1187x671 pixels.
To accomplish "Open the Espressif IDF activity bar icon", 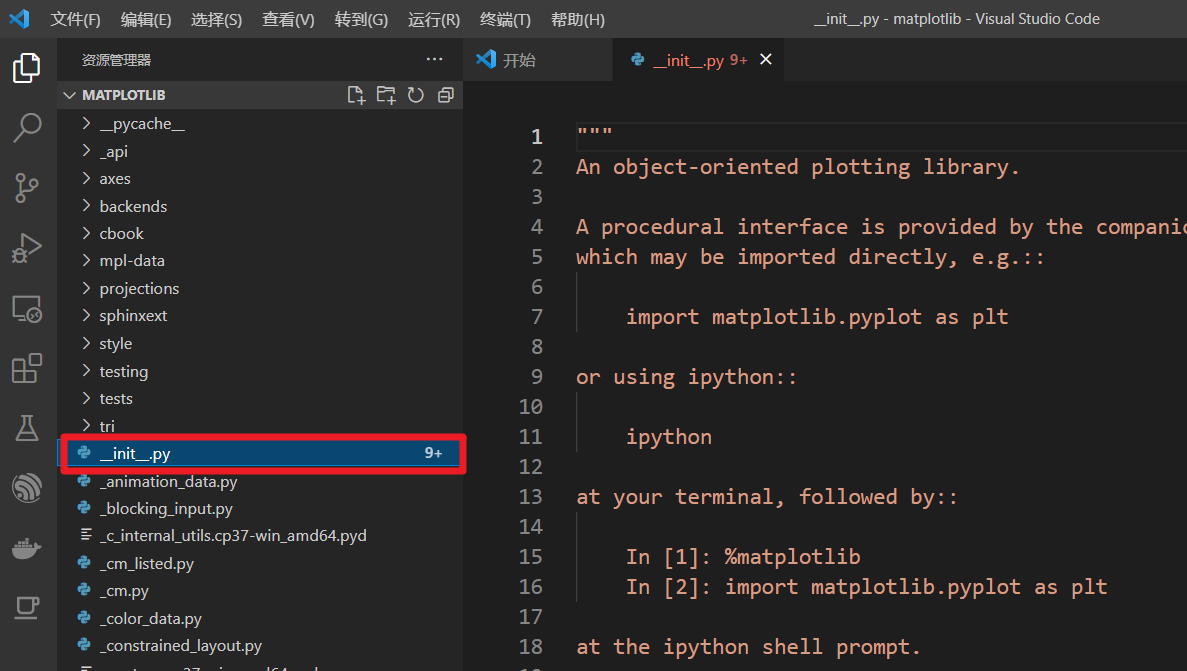I will tap(27, 488).
